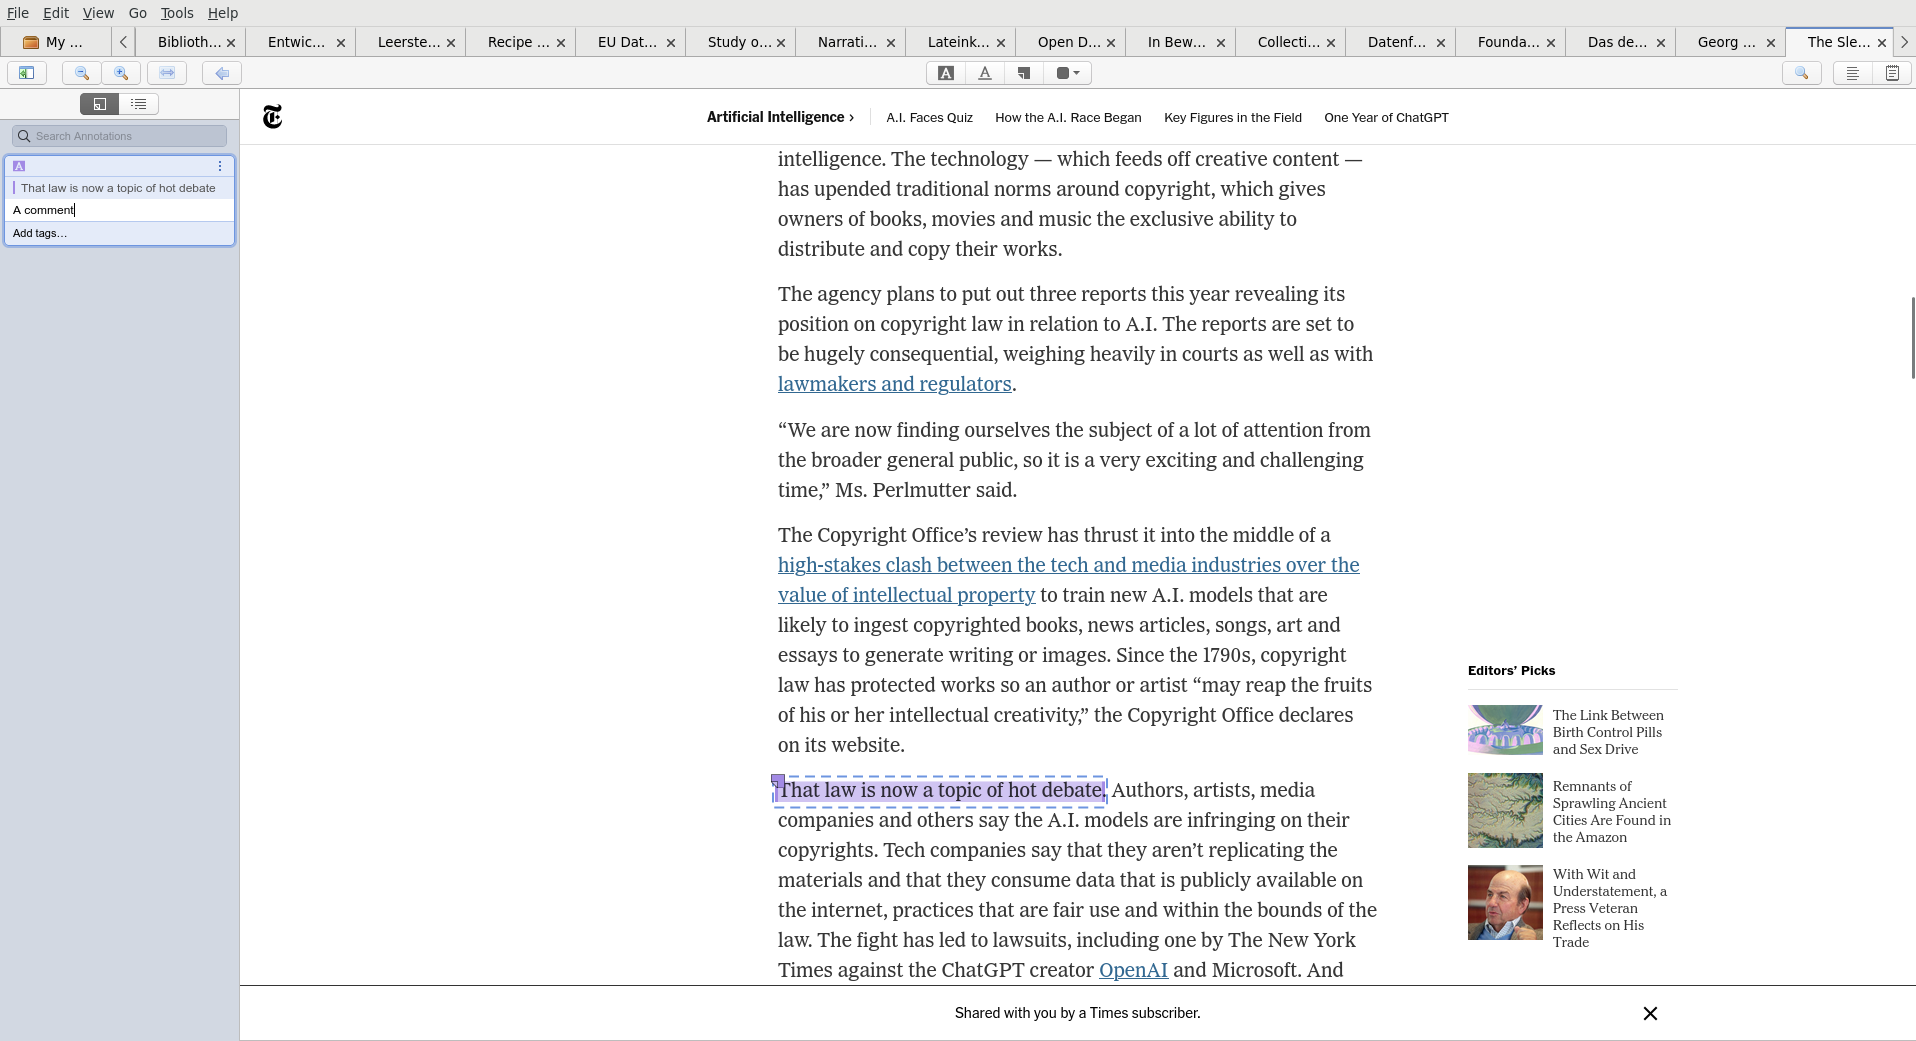Toggle the sidebar panel button

27,73
